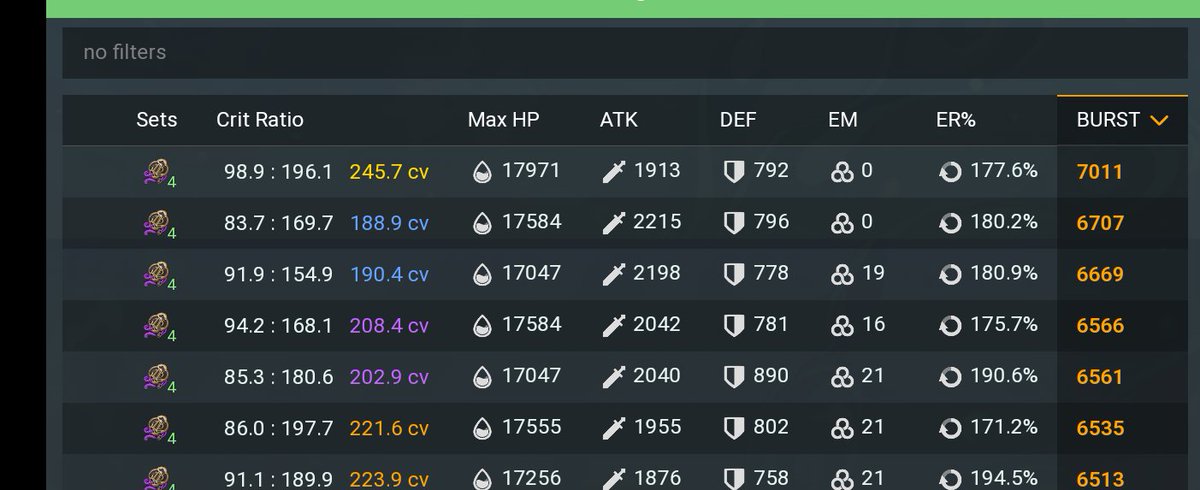Click the burst value 6561
Screen dimensions: 1200x490
[1100, 378]
